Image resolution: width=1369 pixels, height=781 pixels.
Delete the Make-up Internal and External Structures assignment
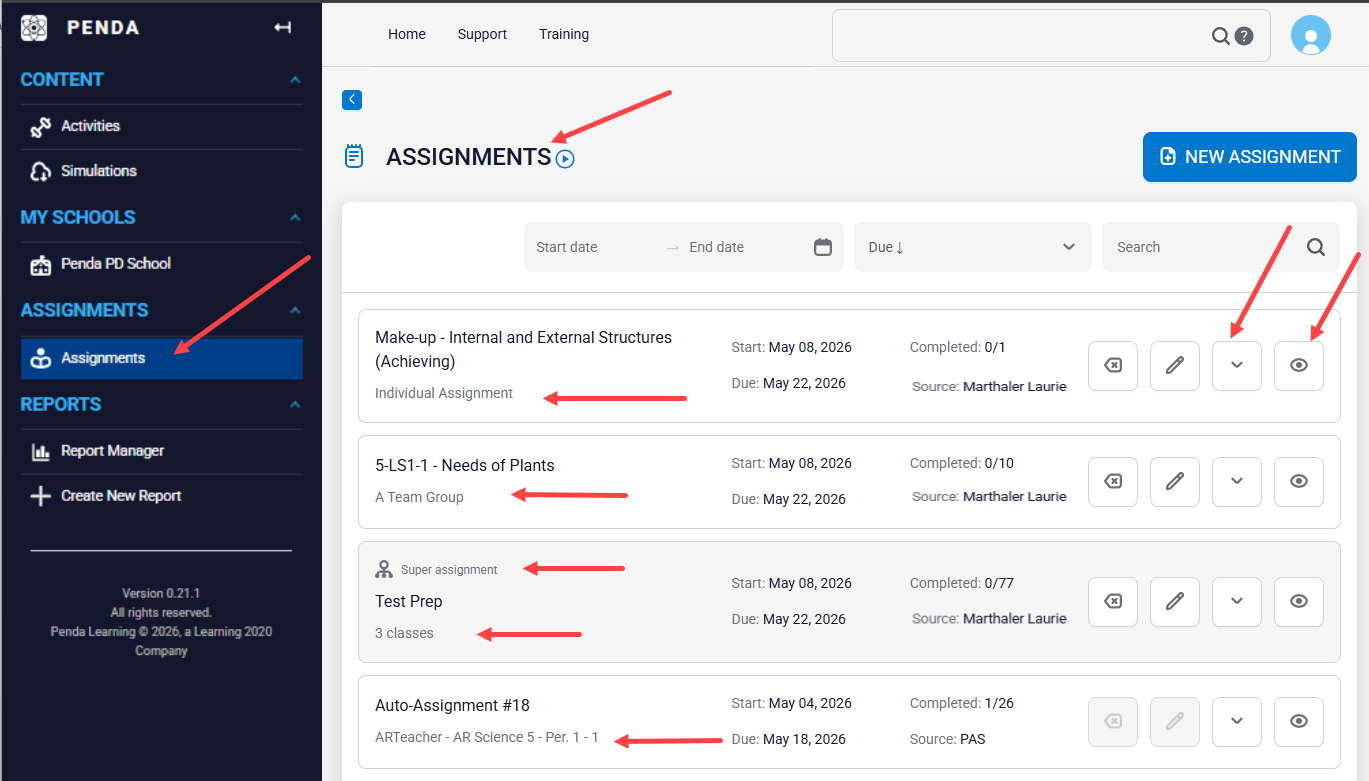[1113, 366]
